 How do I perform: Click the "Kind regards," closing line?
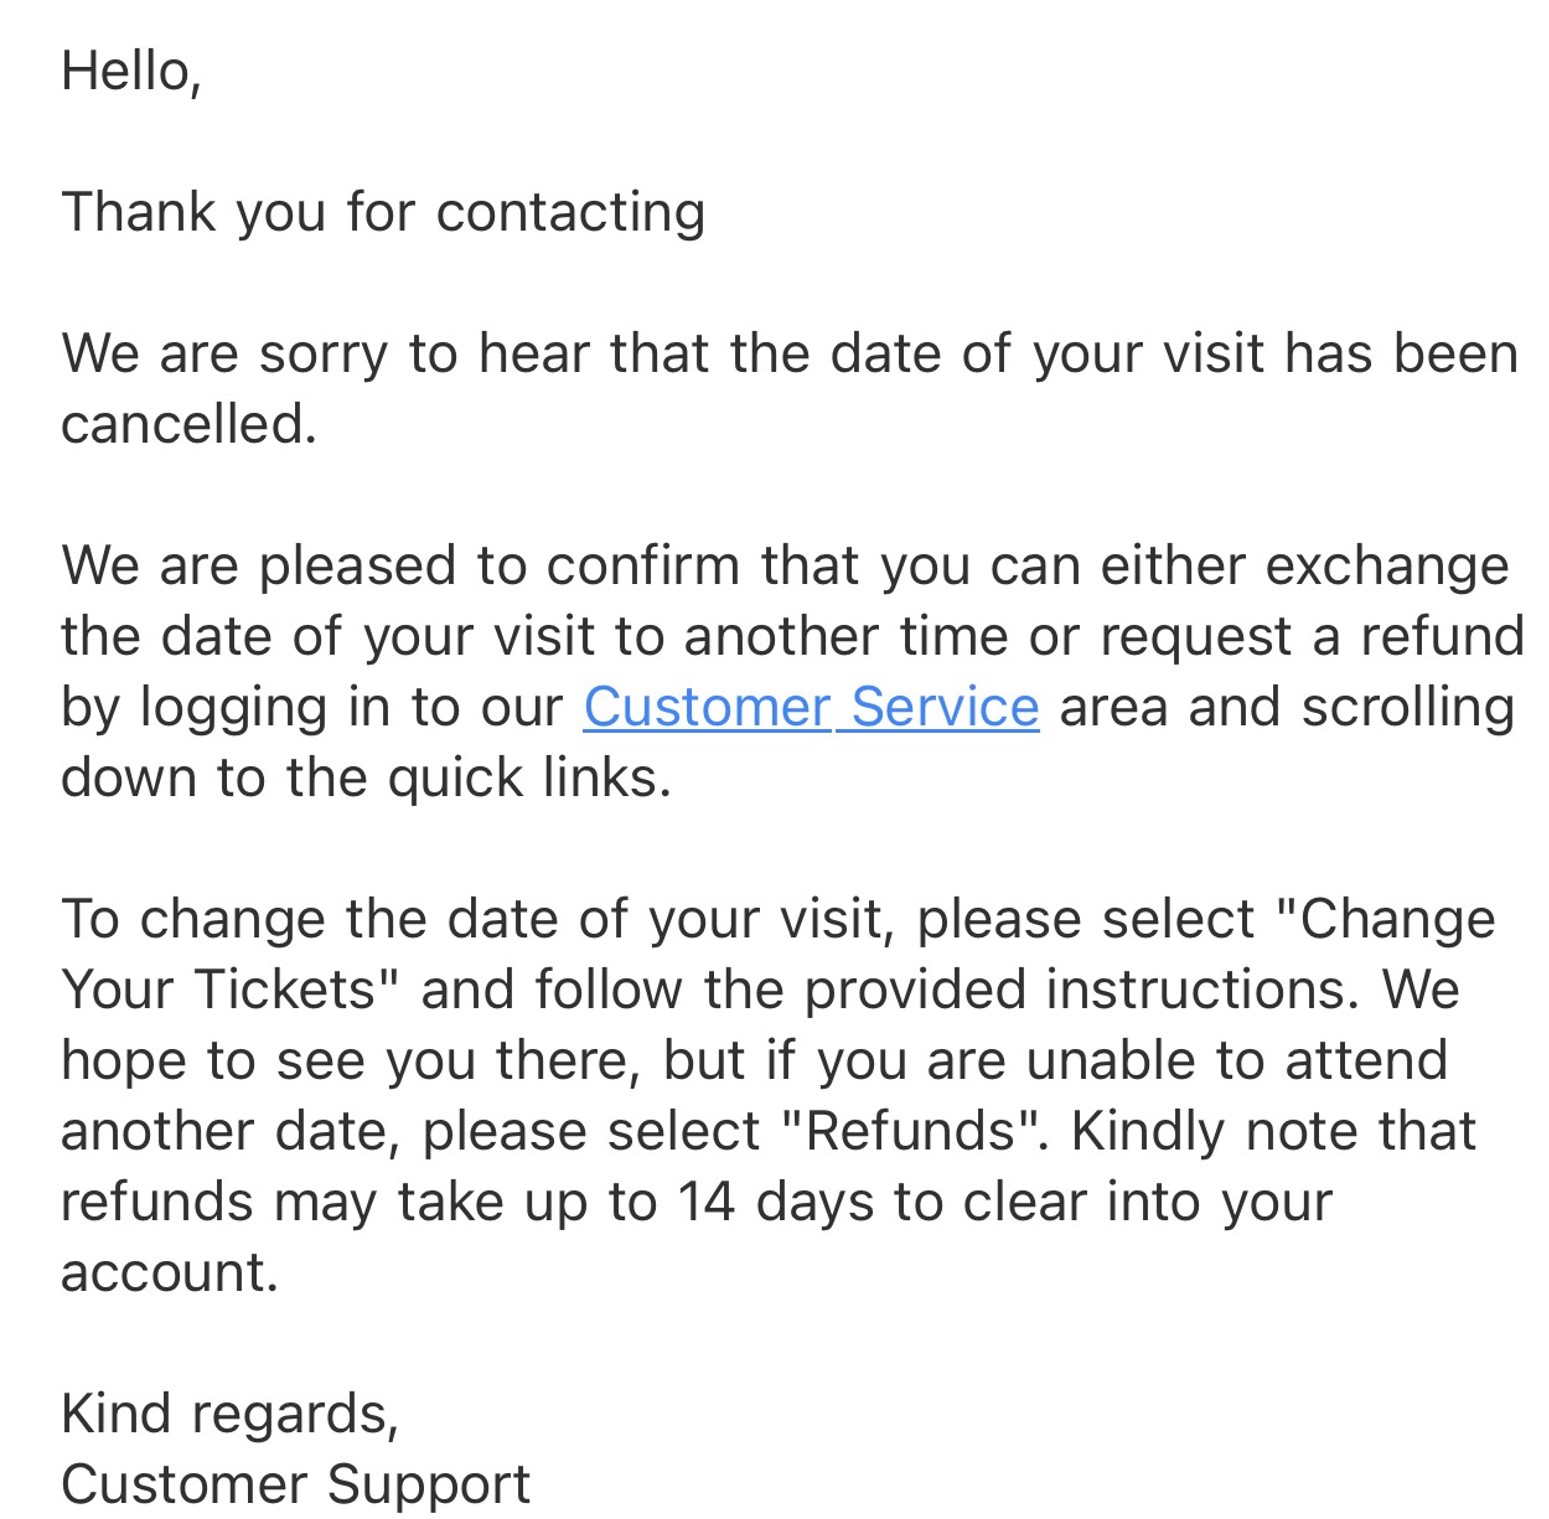pyautogui.click(x=230, y=1414)
